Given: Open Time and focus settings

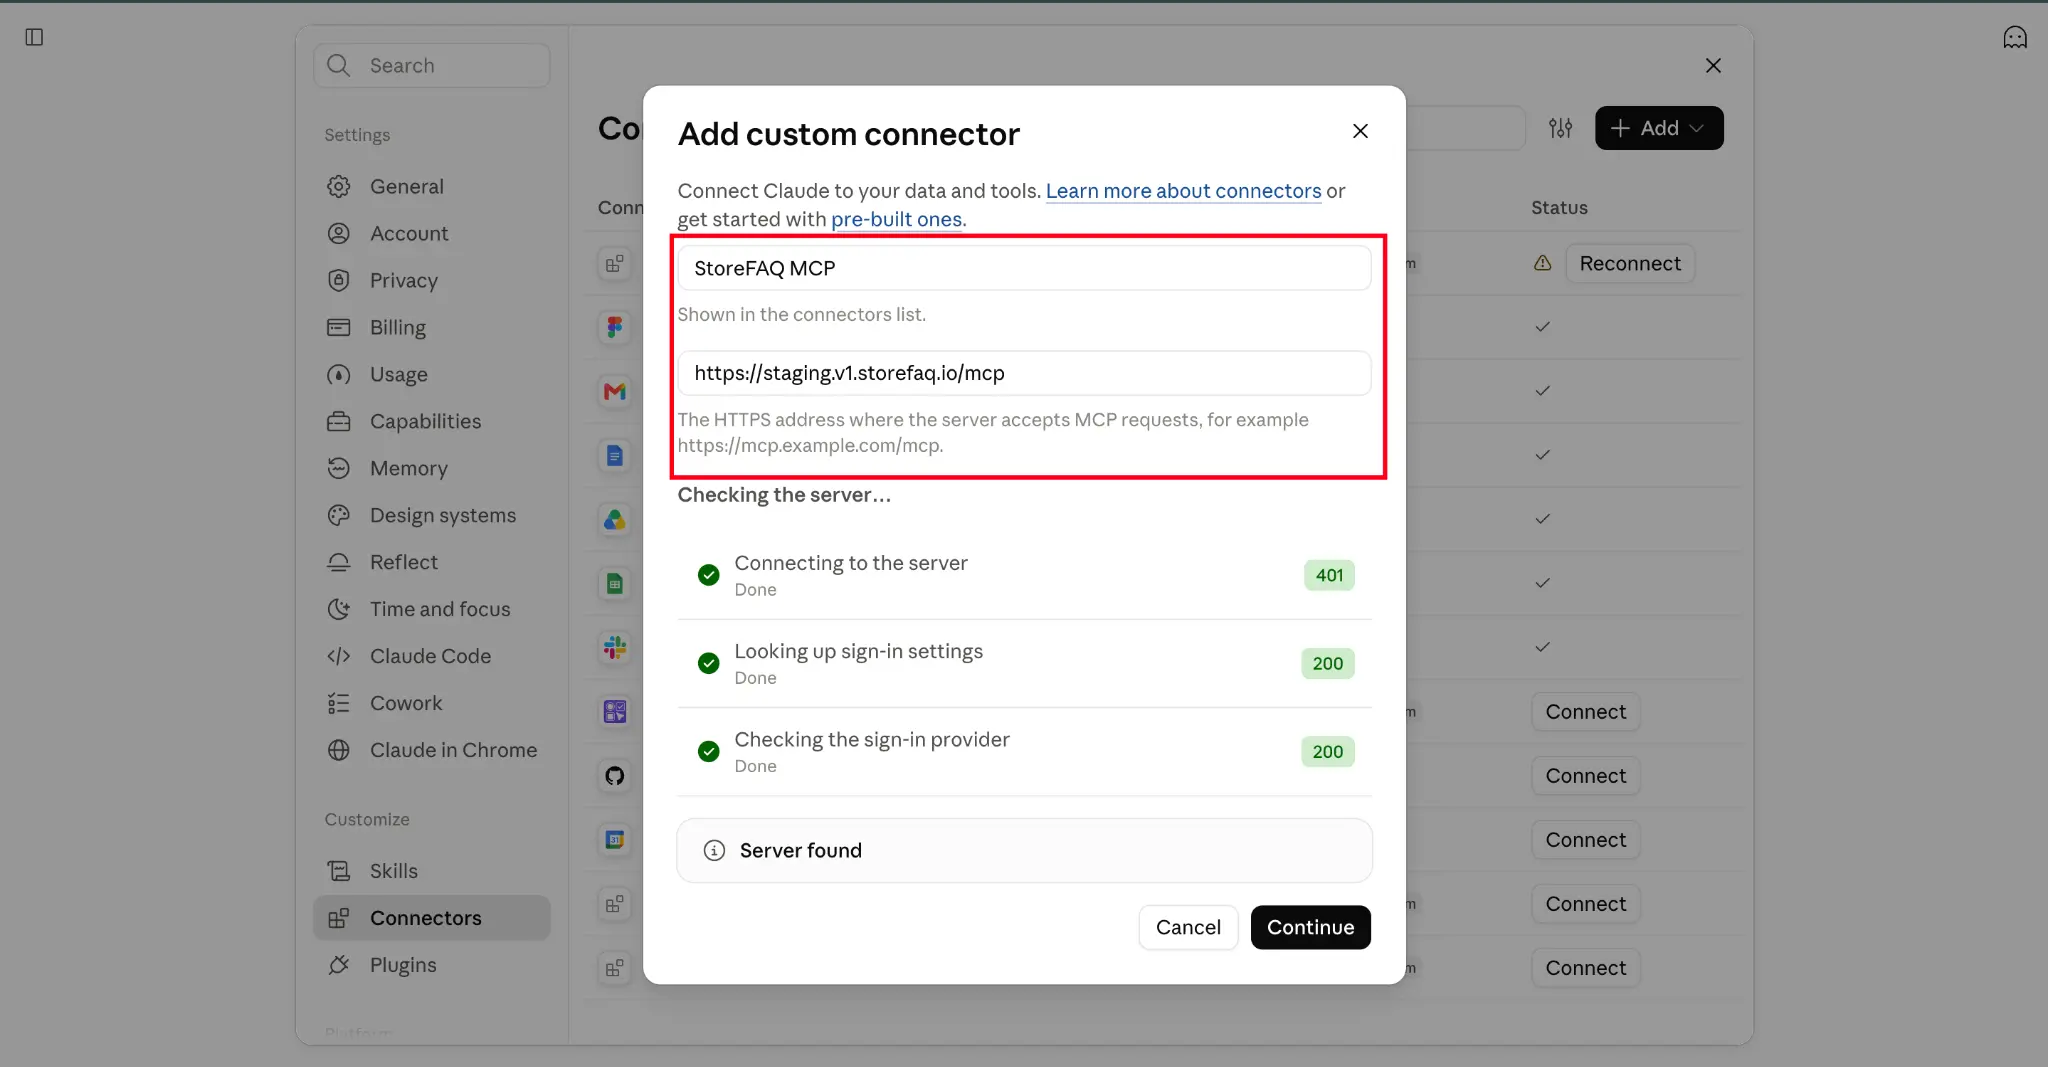Looking at the screenshot, I should point(432,609).
